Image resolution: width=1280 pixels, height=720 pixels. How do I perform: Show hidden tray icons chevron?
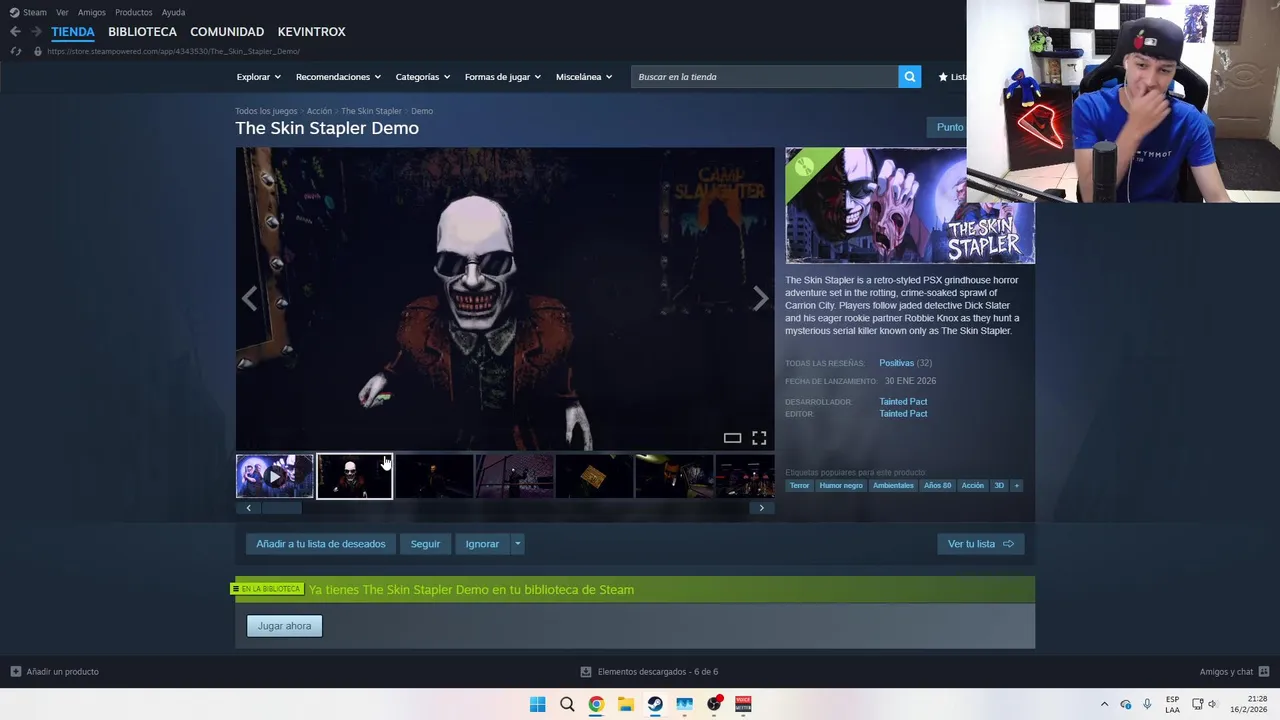1104,704
